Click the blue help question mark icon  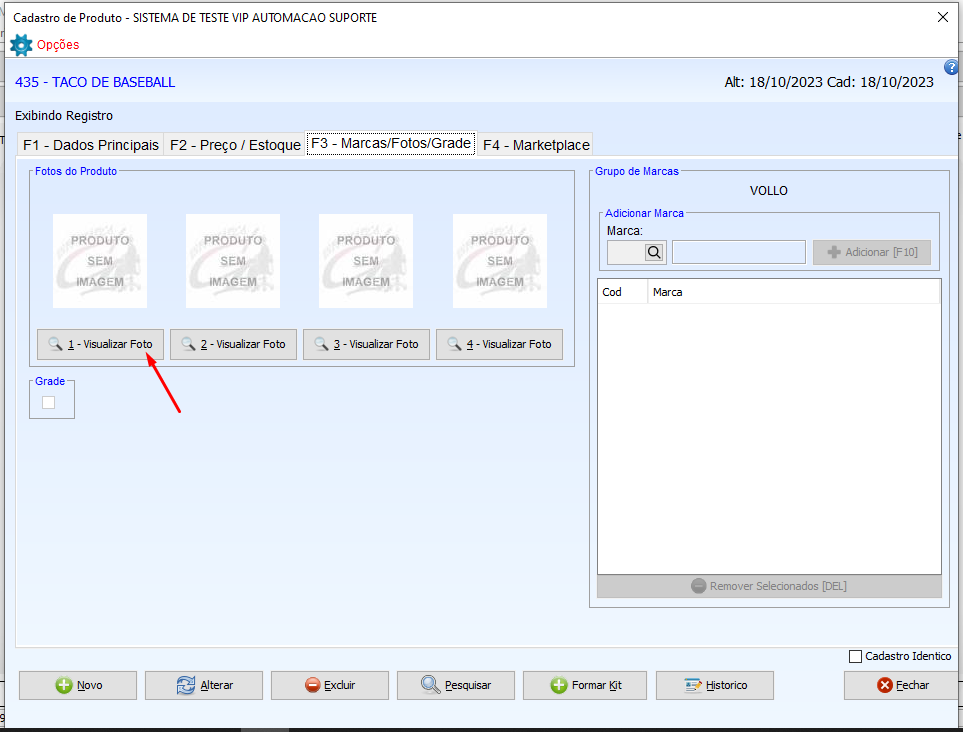[x=951, y=67]
